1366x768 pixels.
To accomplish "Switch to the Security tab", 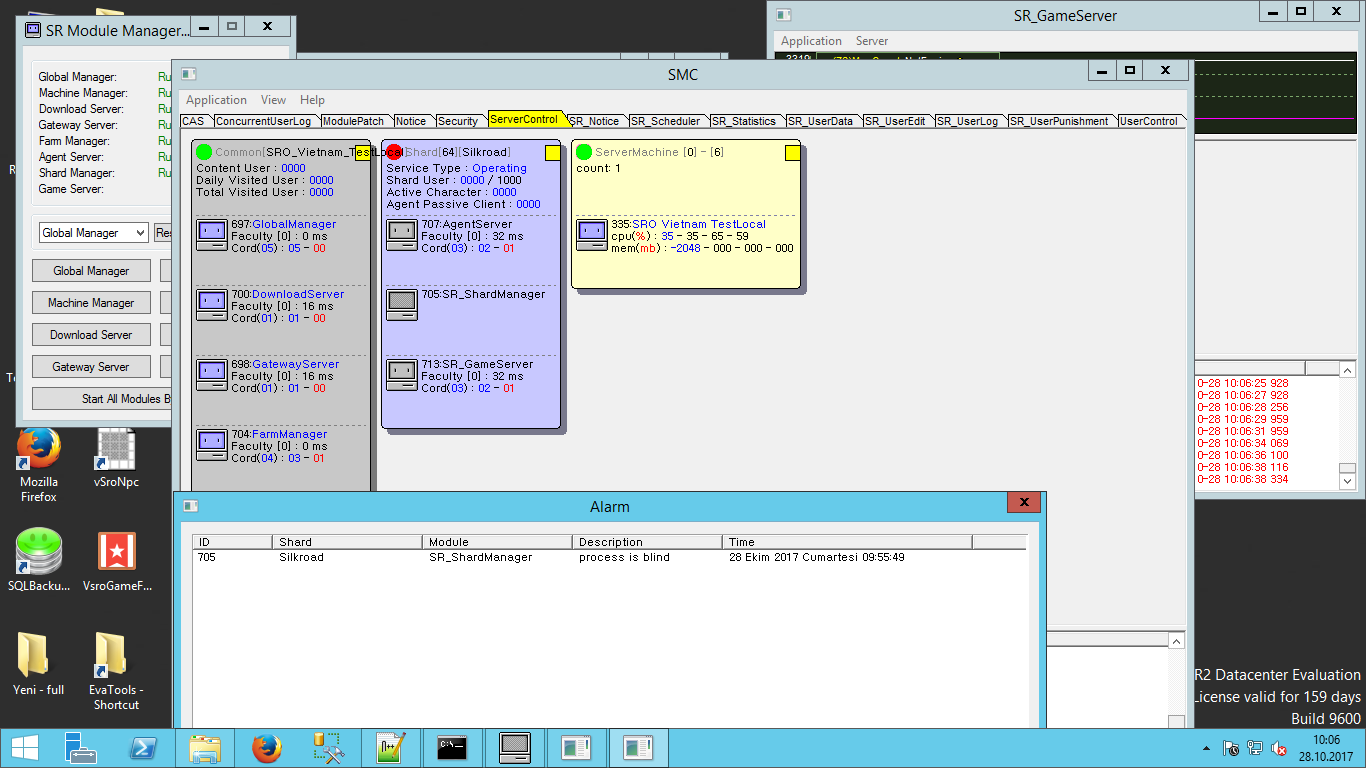I will (458, 121).
